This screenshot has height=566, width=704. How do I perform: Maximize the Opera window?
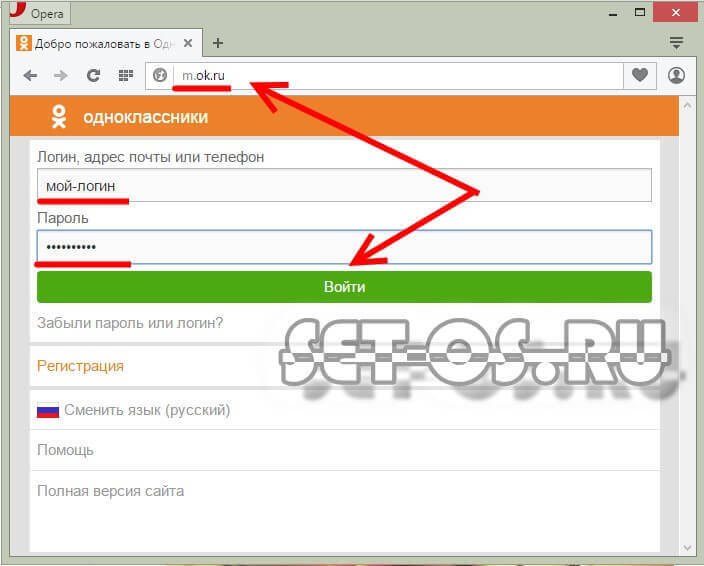640,13
